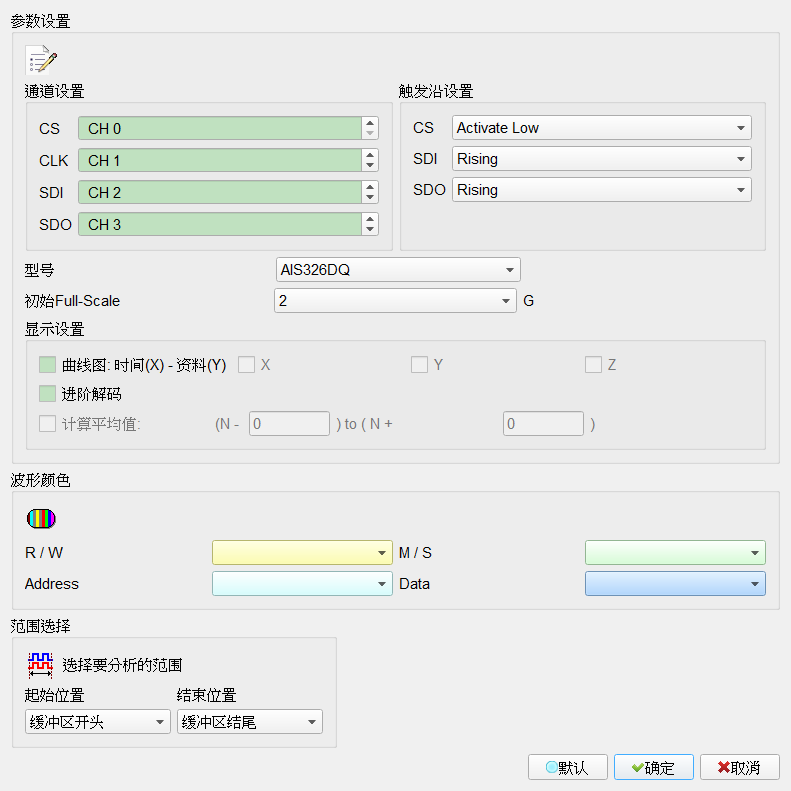Decrease the SDI channel spinner value

[x=370, y=198]
